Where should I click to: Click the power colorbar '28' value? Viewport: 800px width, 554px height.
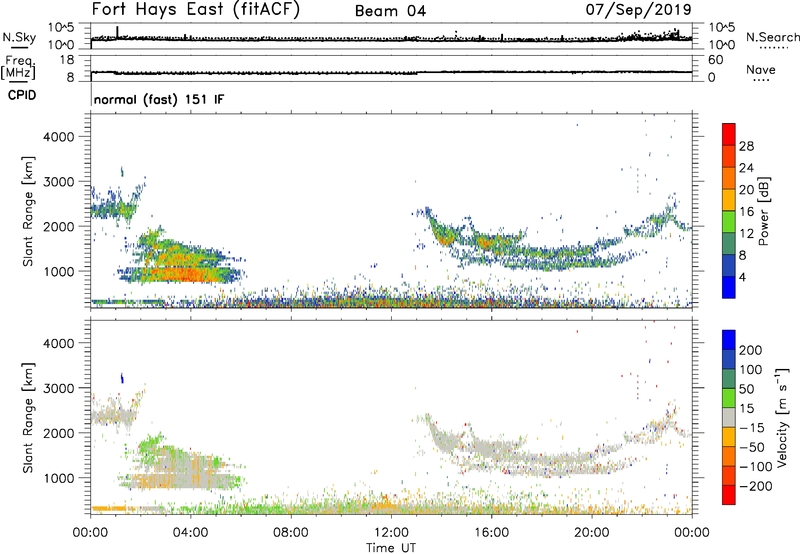(x=746, y=146)
